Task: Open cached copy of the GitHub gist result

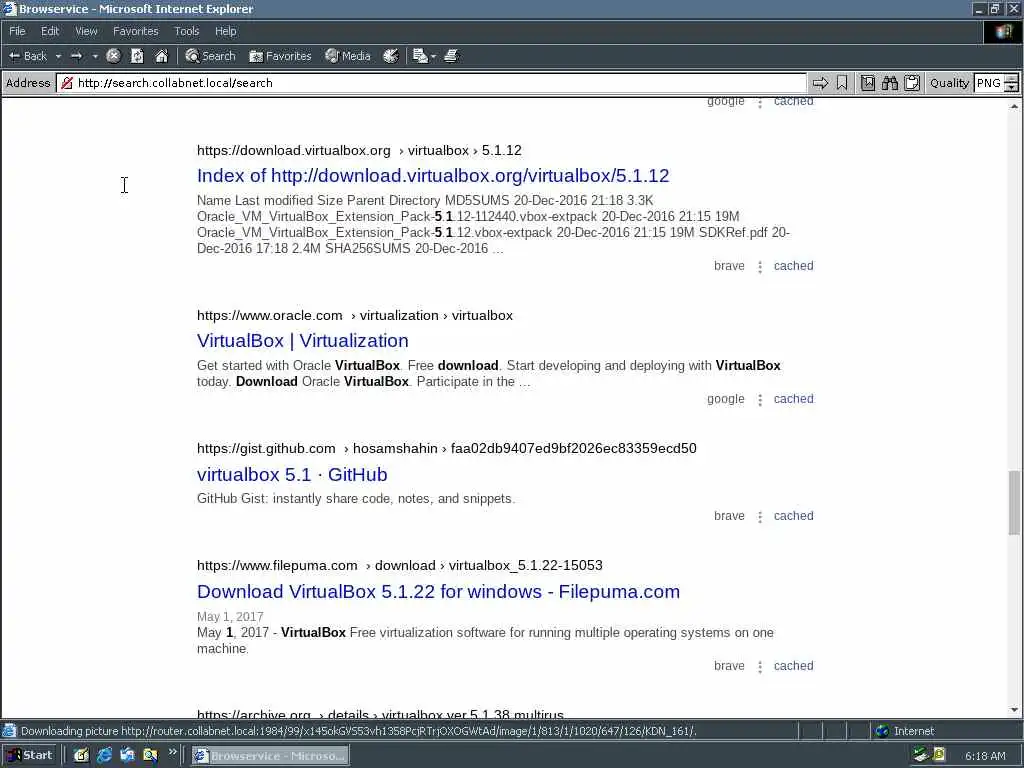Action: [793, 516]
